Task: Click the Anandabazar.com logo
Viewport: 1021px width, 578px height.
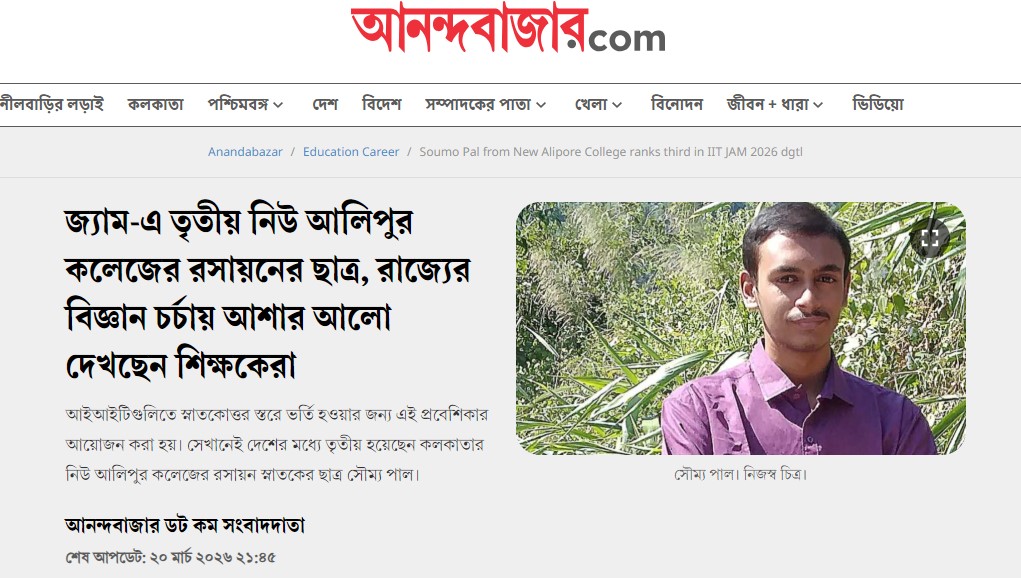Action: (x=509, y=29)
